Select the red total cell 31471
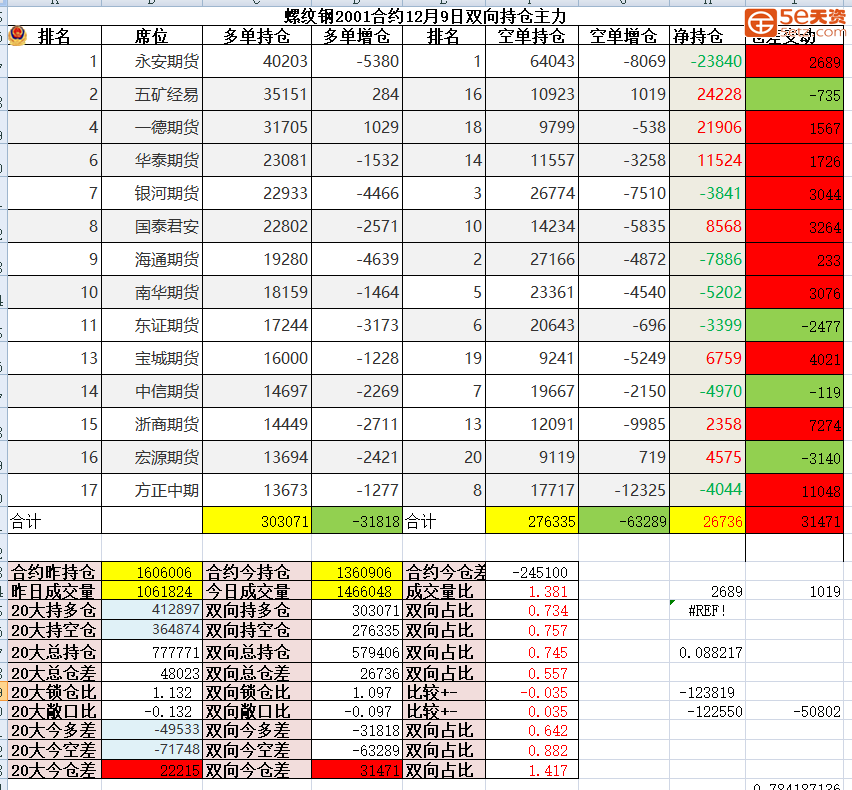 click(x=797, y=521)
